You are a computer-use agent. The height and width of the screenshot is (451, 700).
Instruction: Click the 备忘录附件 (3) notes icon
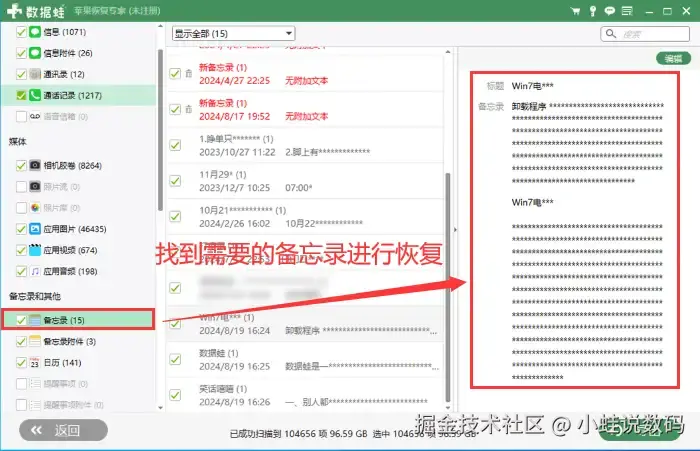click(35, 342)
